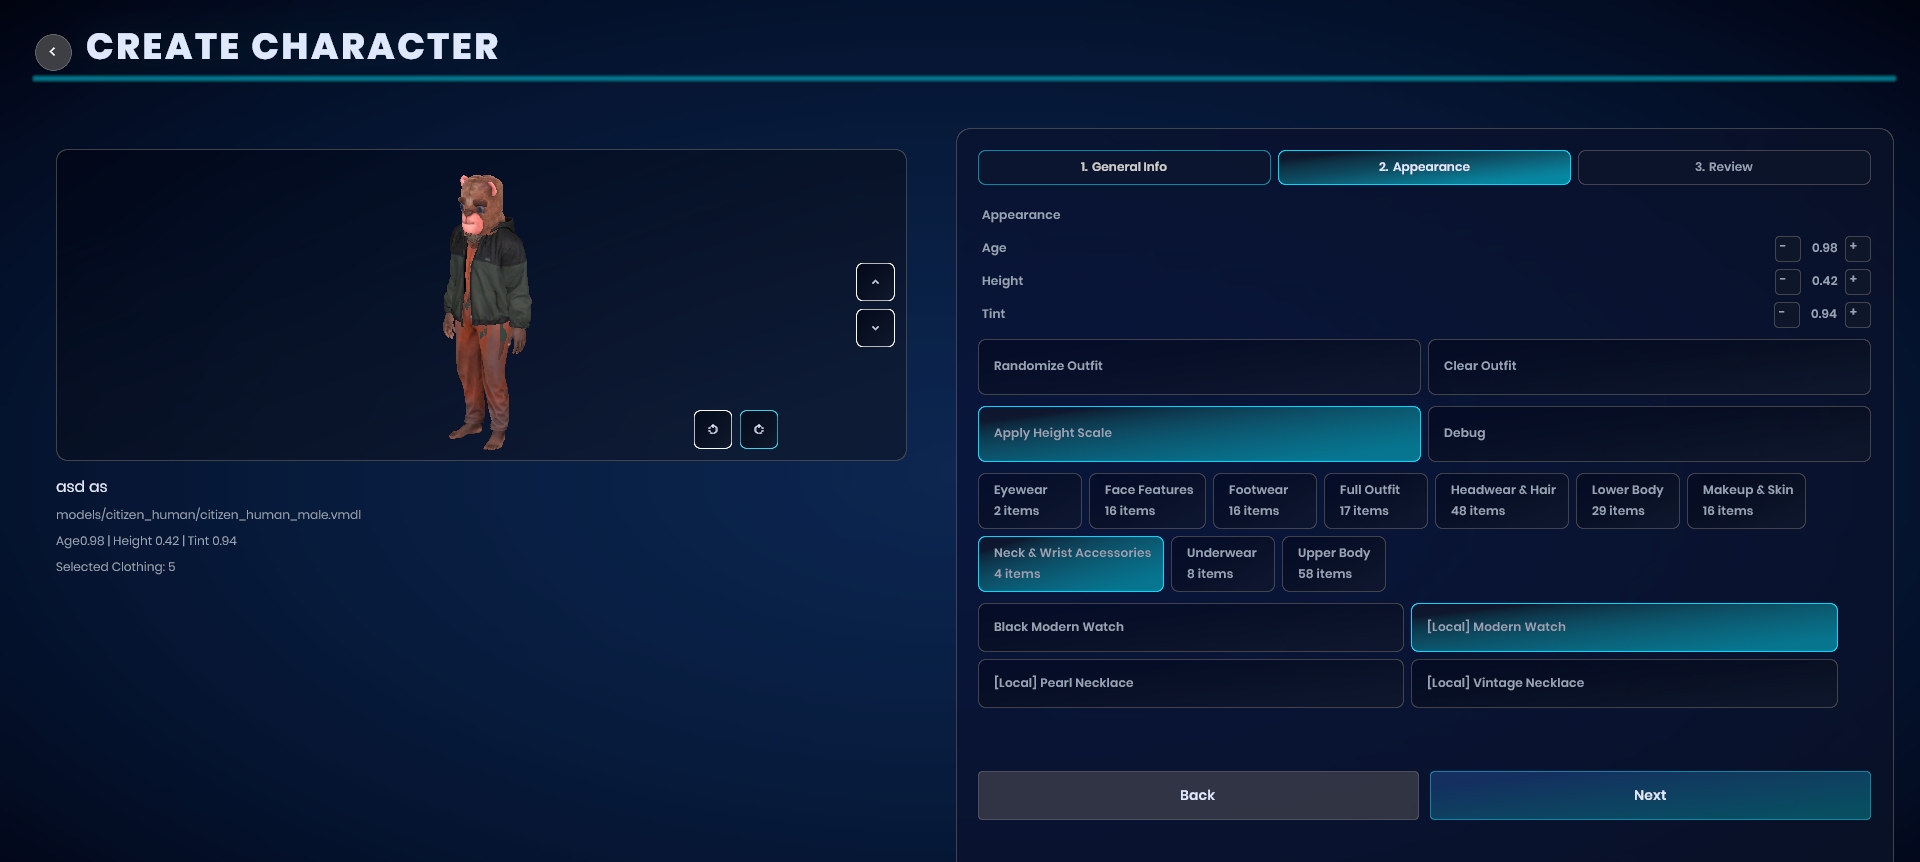This screenshot has height=862, width=1920.
Task: Open the Headwear & Hair category
Action: coord(1501,501)
